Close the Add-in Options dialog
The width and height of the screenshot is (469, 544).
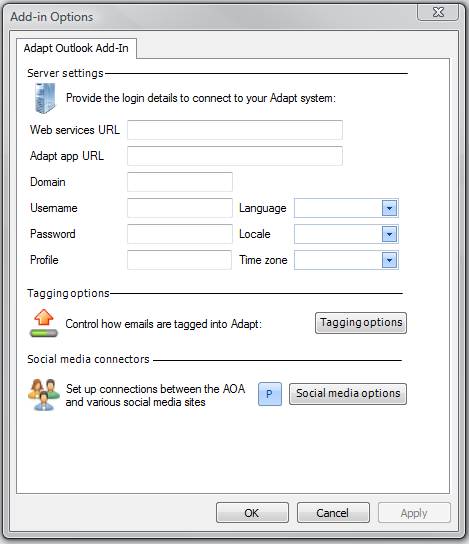438,12
